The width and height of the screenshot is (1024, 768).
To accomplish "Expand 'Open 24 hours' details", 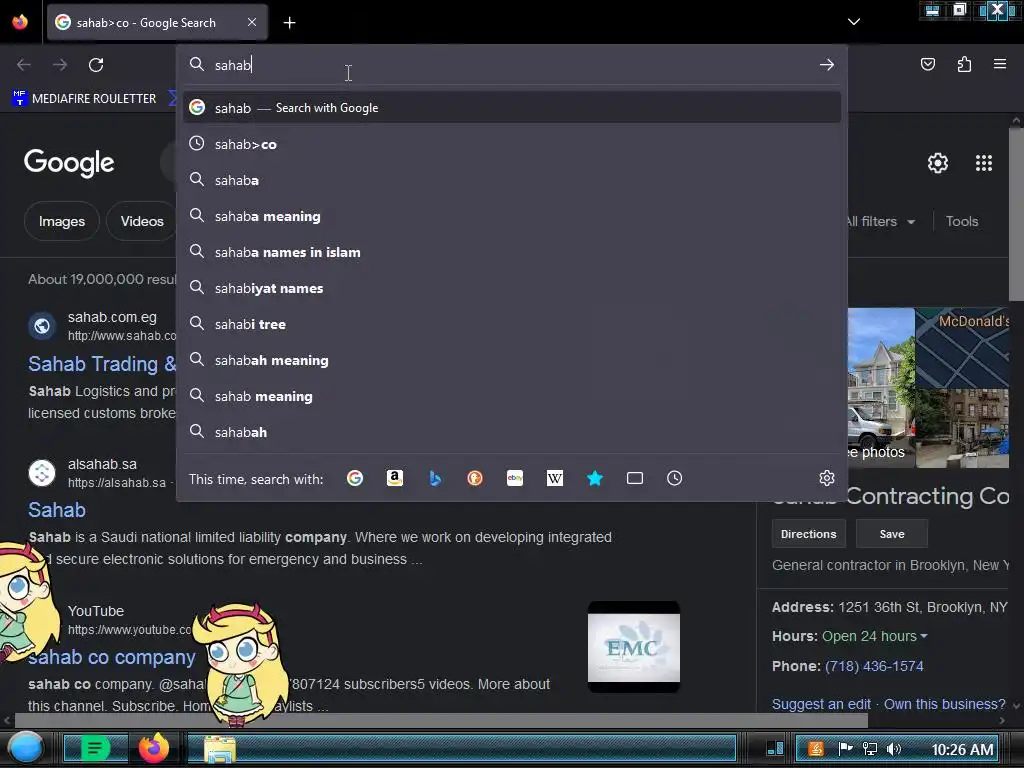I will point(874,636).
